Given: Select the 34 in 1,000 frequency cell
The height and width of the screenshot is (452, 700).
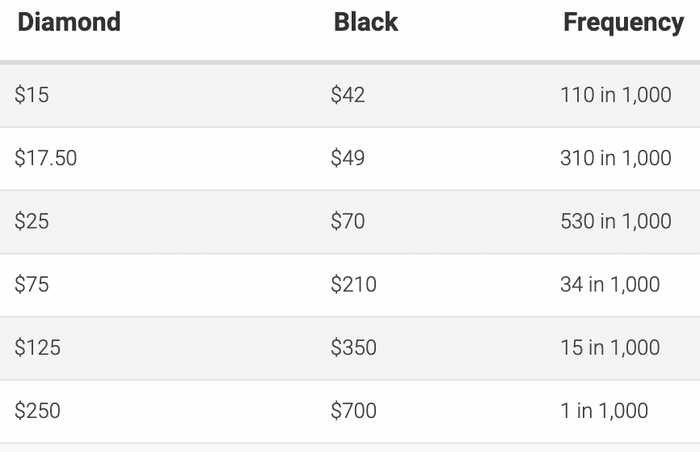Looking at the screenshot, I should coord(610,284).
